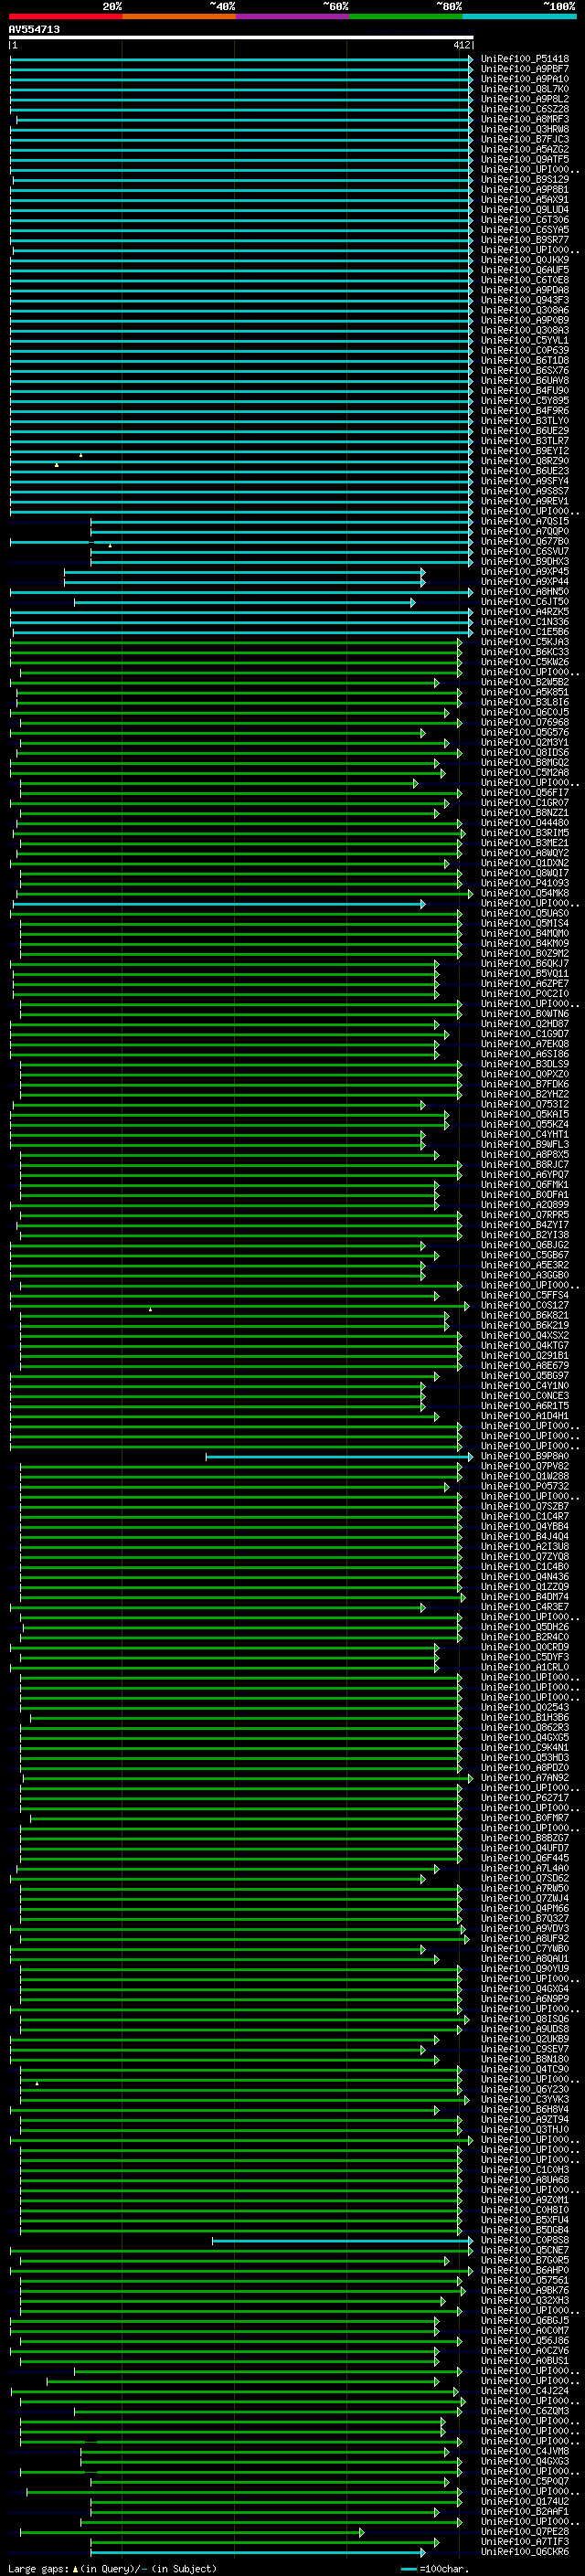Select hit UniRef100_B1H3B6
The width and height of the screenshot is (585, 2576).
point(525,1717)
